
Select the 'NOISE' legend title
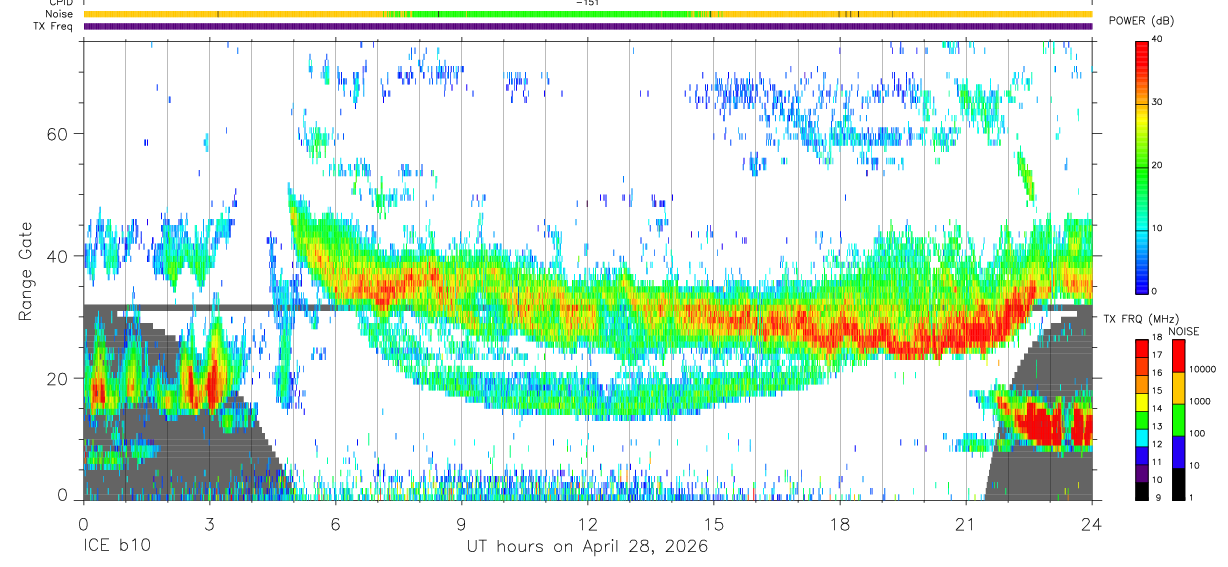pos(1183,331)
